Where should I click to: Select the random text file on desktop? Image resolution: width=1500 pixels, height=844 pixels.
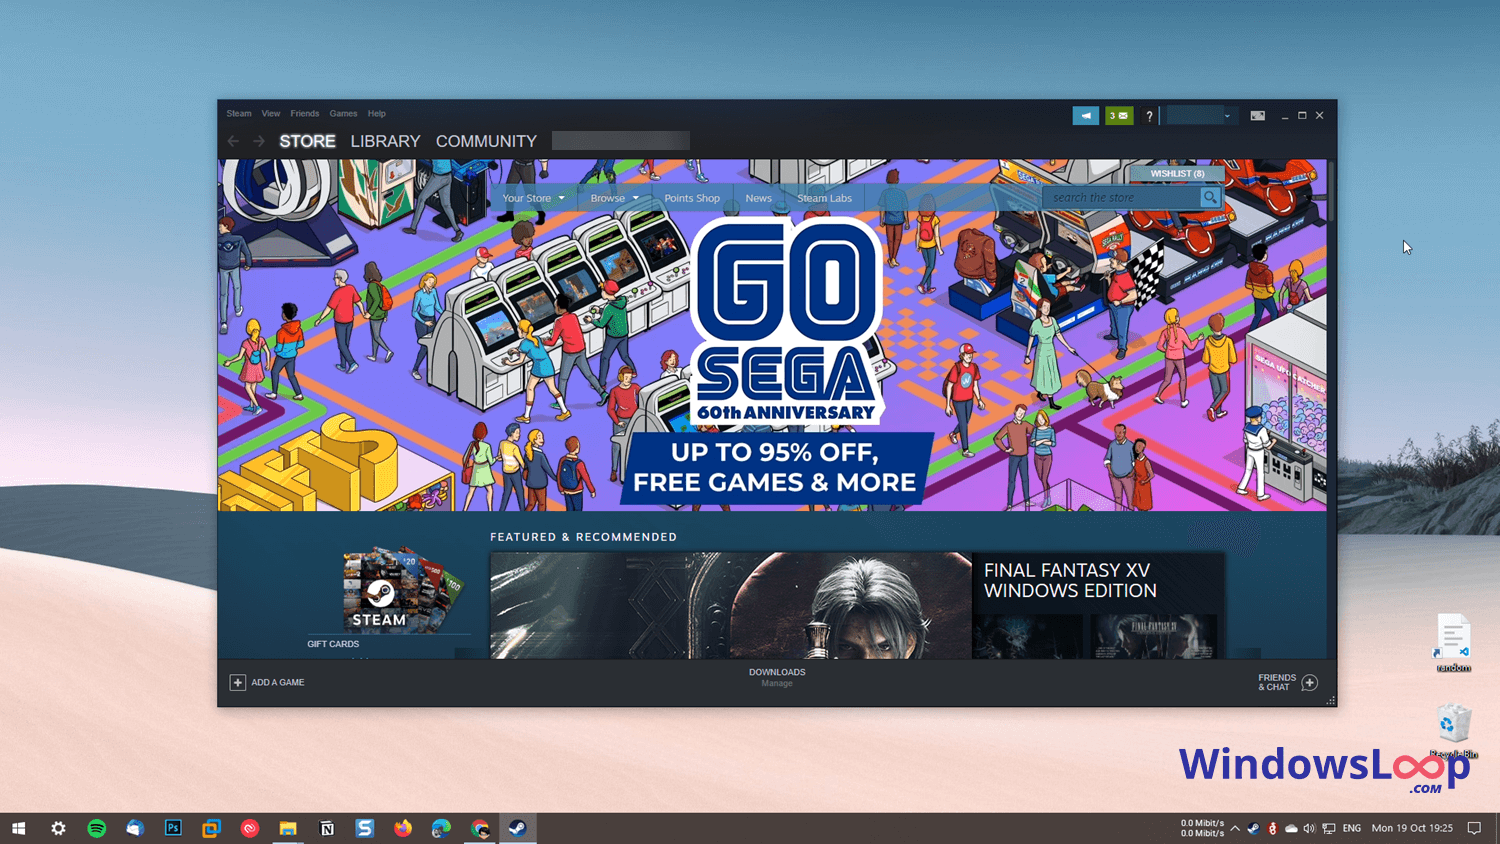(x=1453, y=643)
